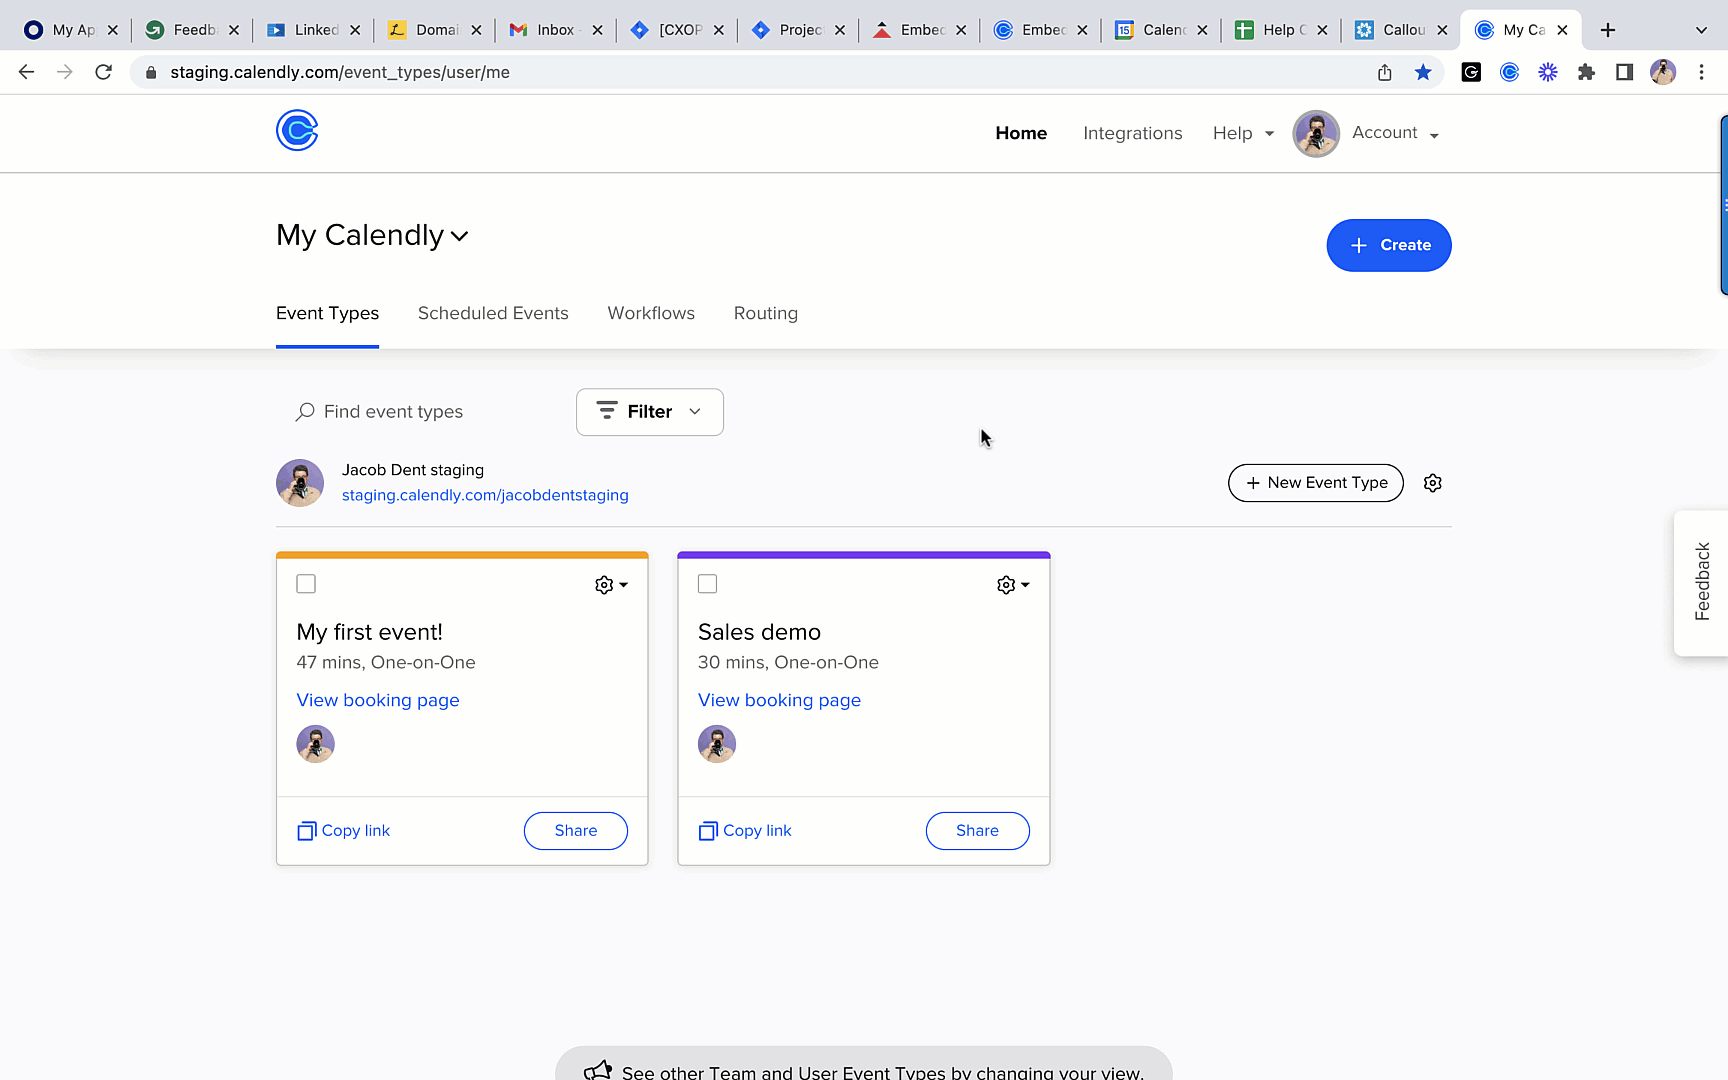This screenshot has height=1080, width=1728.
Task: Open the Integrations nav item
Action: coord(1132,133)
